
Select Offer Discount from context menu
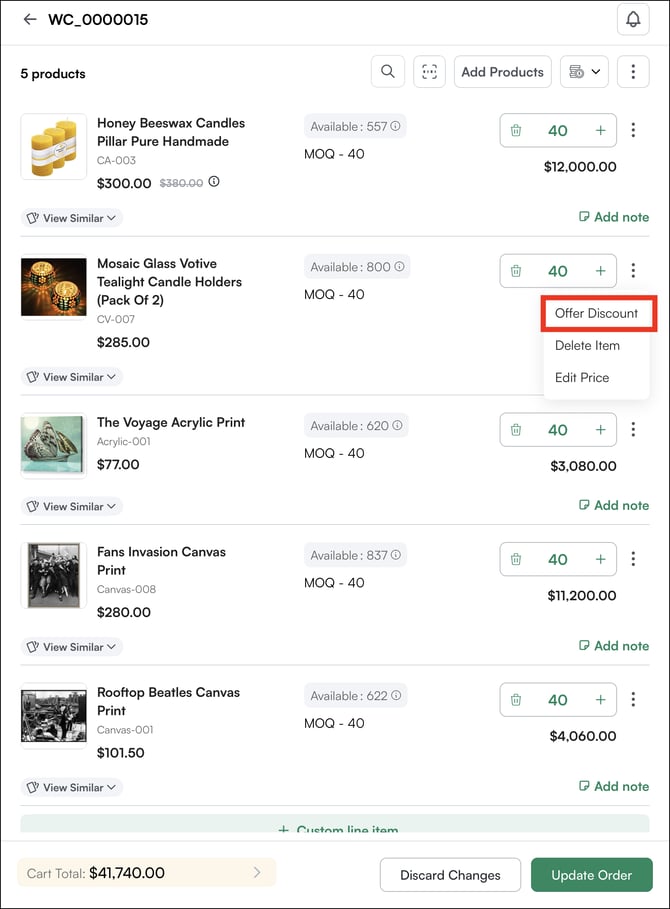point(597,313)
